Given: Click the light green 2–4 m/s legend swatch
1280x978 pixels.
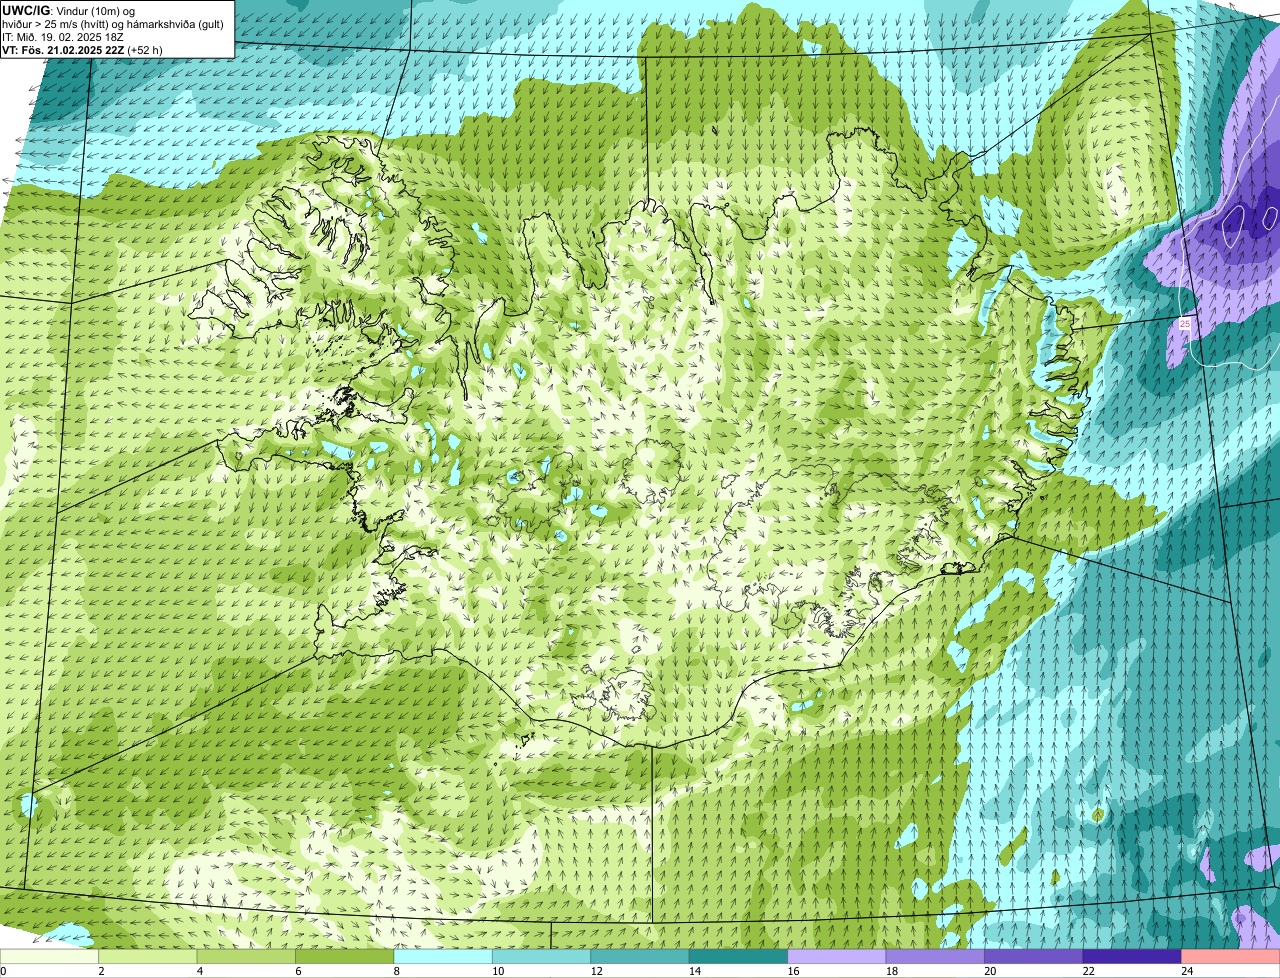Looking at the screenshot, I should (x=150, y=956).
